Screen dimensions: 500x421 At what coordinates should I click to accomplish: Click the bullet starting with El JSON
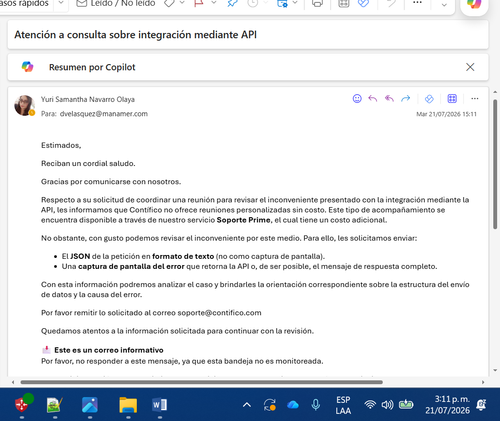coord(193,256)
